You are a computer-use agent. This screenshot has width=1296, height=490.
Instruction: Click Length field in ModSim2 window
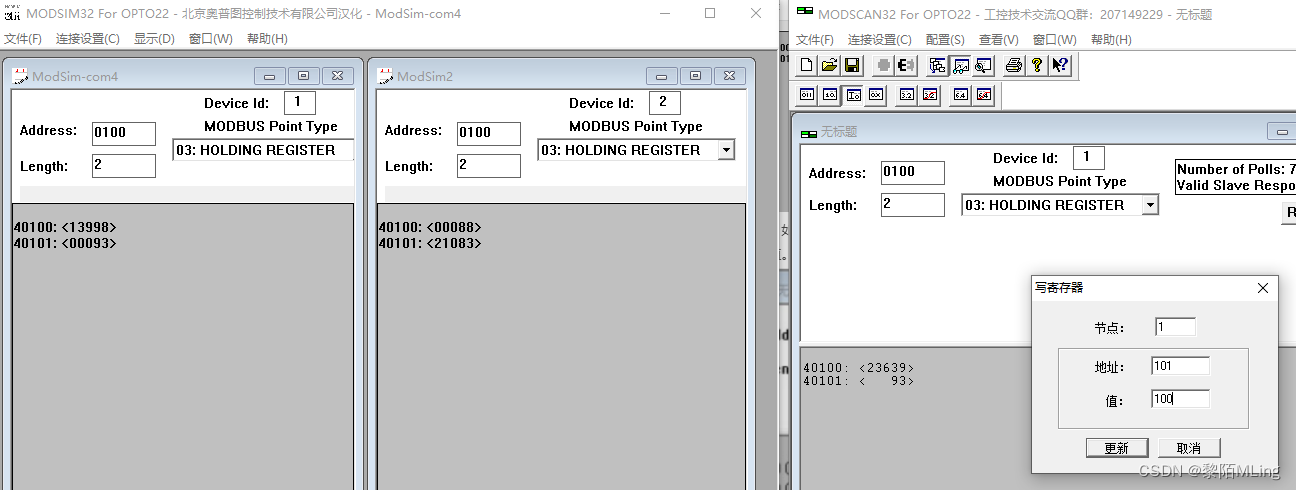click(489, 165)
